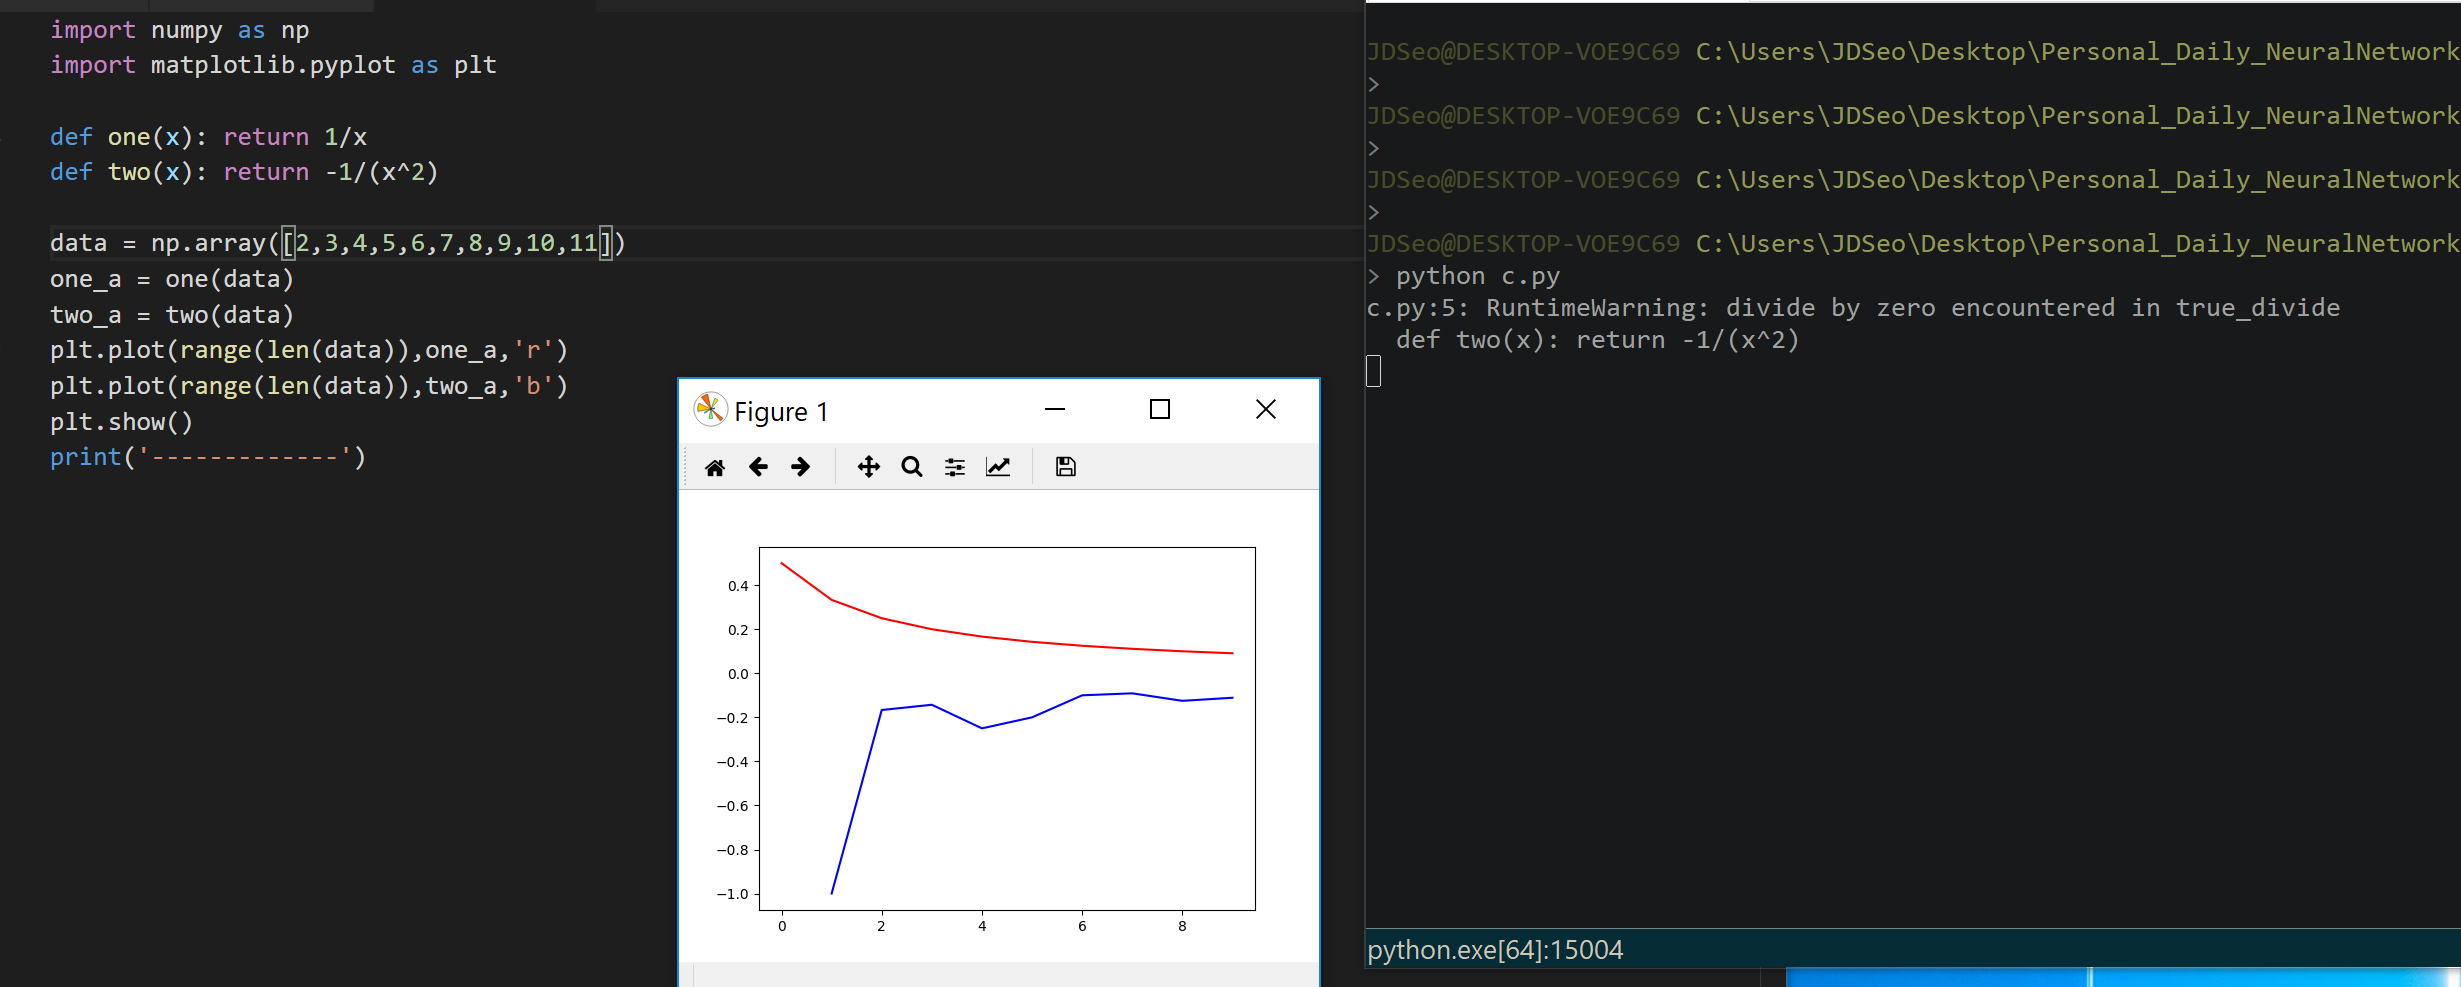Select the Zoom to rectangle magnifier

tap(911, 467)
